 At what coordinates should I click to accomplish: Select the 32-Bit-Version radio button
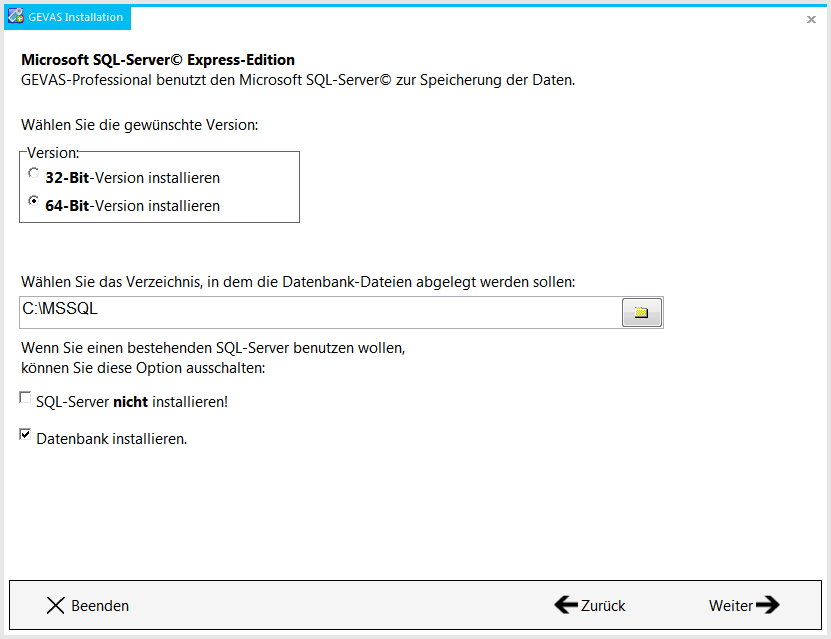click(33, 173)
